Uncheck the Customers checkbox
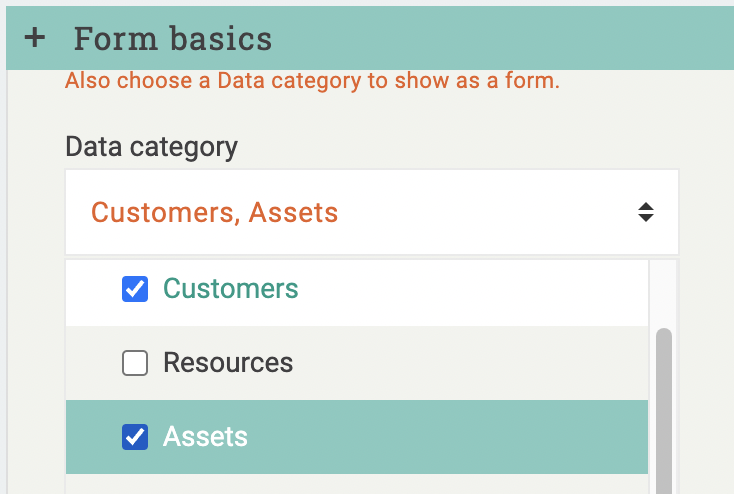 click(x=135, y=289)
